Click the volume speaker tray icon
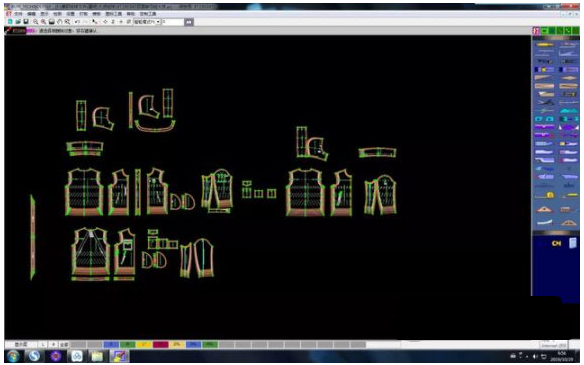 535,357
